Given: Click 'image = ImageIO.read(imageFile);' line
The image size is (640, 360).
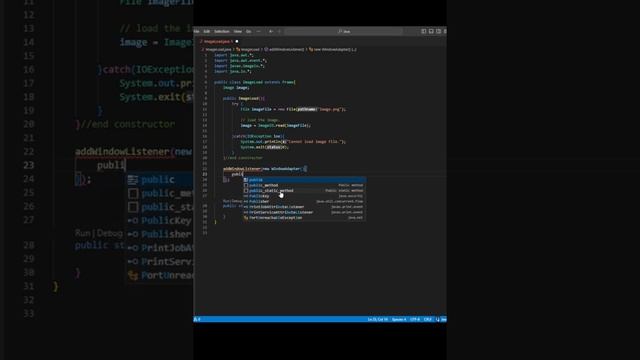Looking at the screenshot, I should coord(276,126).
